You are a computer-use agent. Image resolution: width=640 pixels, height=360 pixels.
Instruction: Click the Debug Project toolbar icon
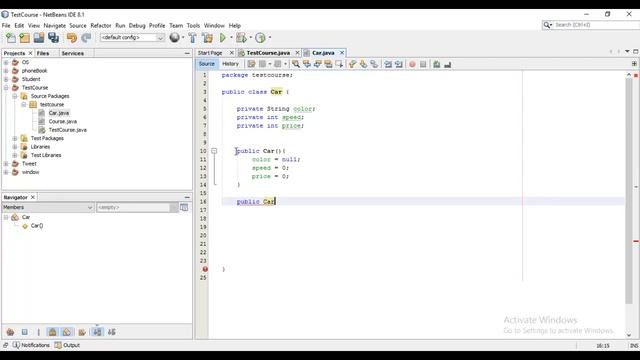tap(241, 38)
